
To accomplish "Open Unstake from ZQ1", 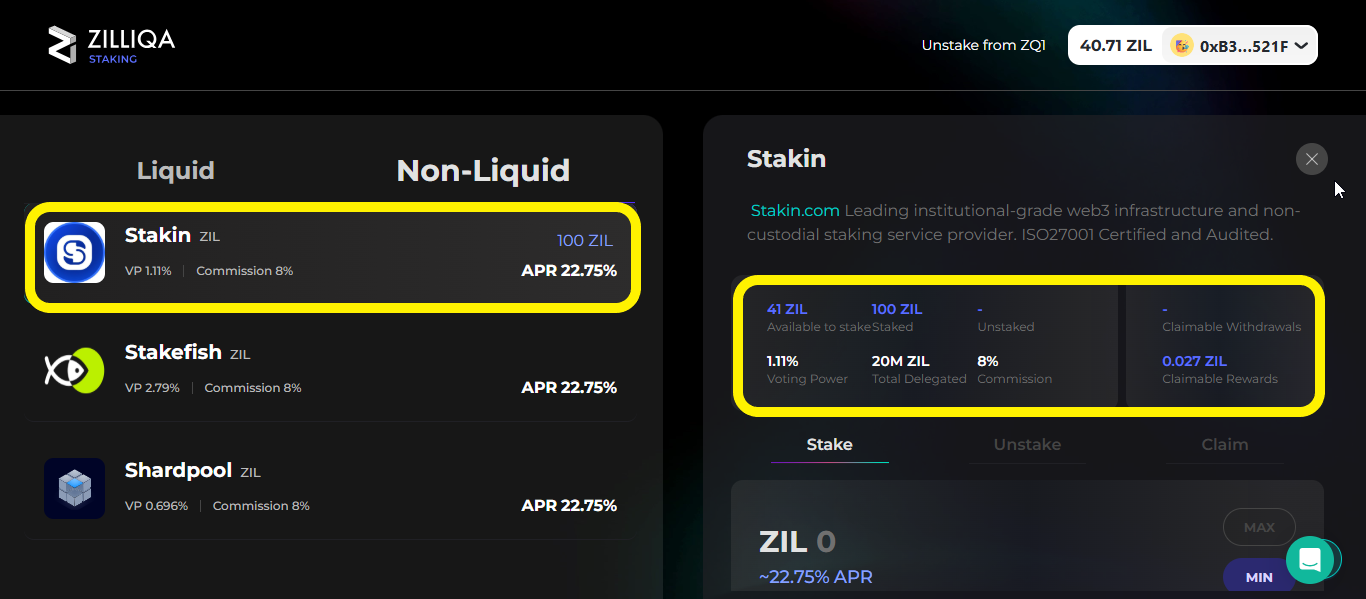I will tap(983, 45).
